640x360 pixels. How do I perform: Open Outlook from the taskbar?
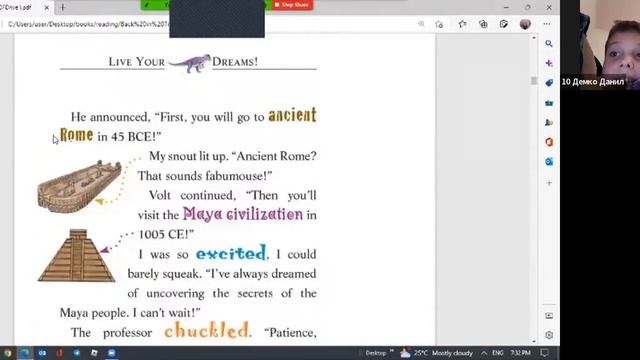click(42, 353)
